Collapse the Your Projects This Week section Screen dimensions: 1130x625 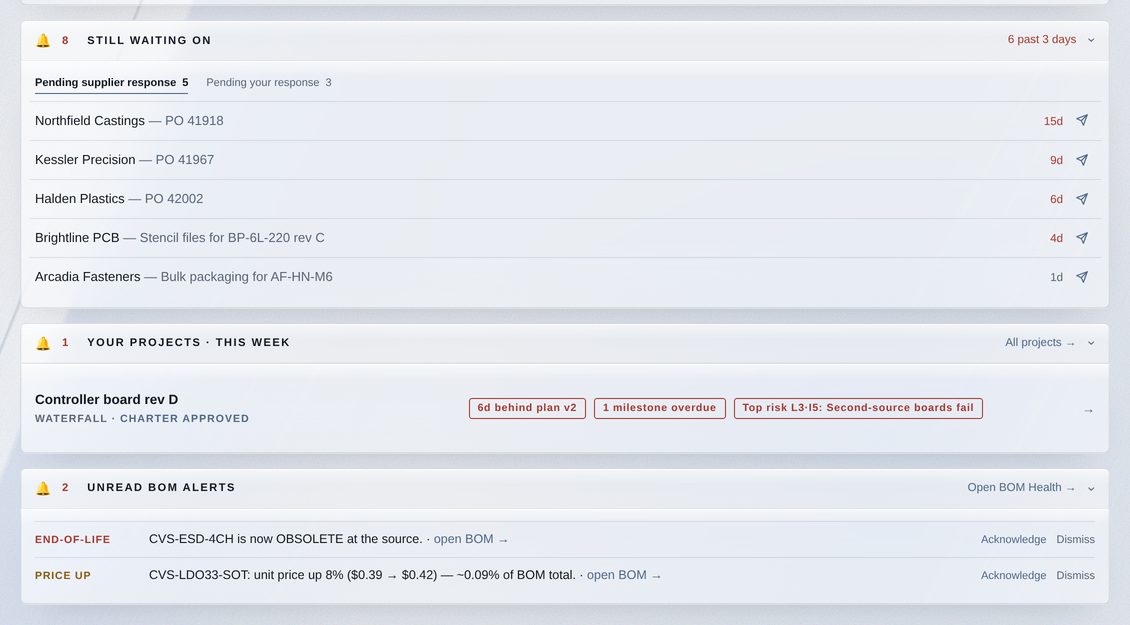(1091, 343)
